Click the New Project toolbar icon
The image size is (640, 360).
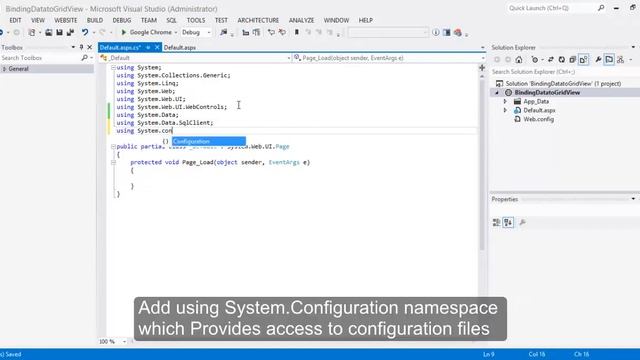(x=32, y=32)
